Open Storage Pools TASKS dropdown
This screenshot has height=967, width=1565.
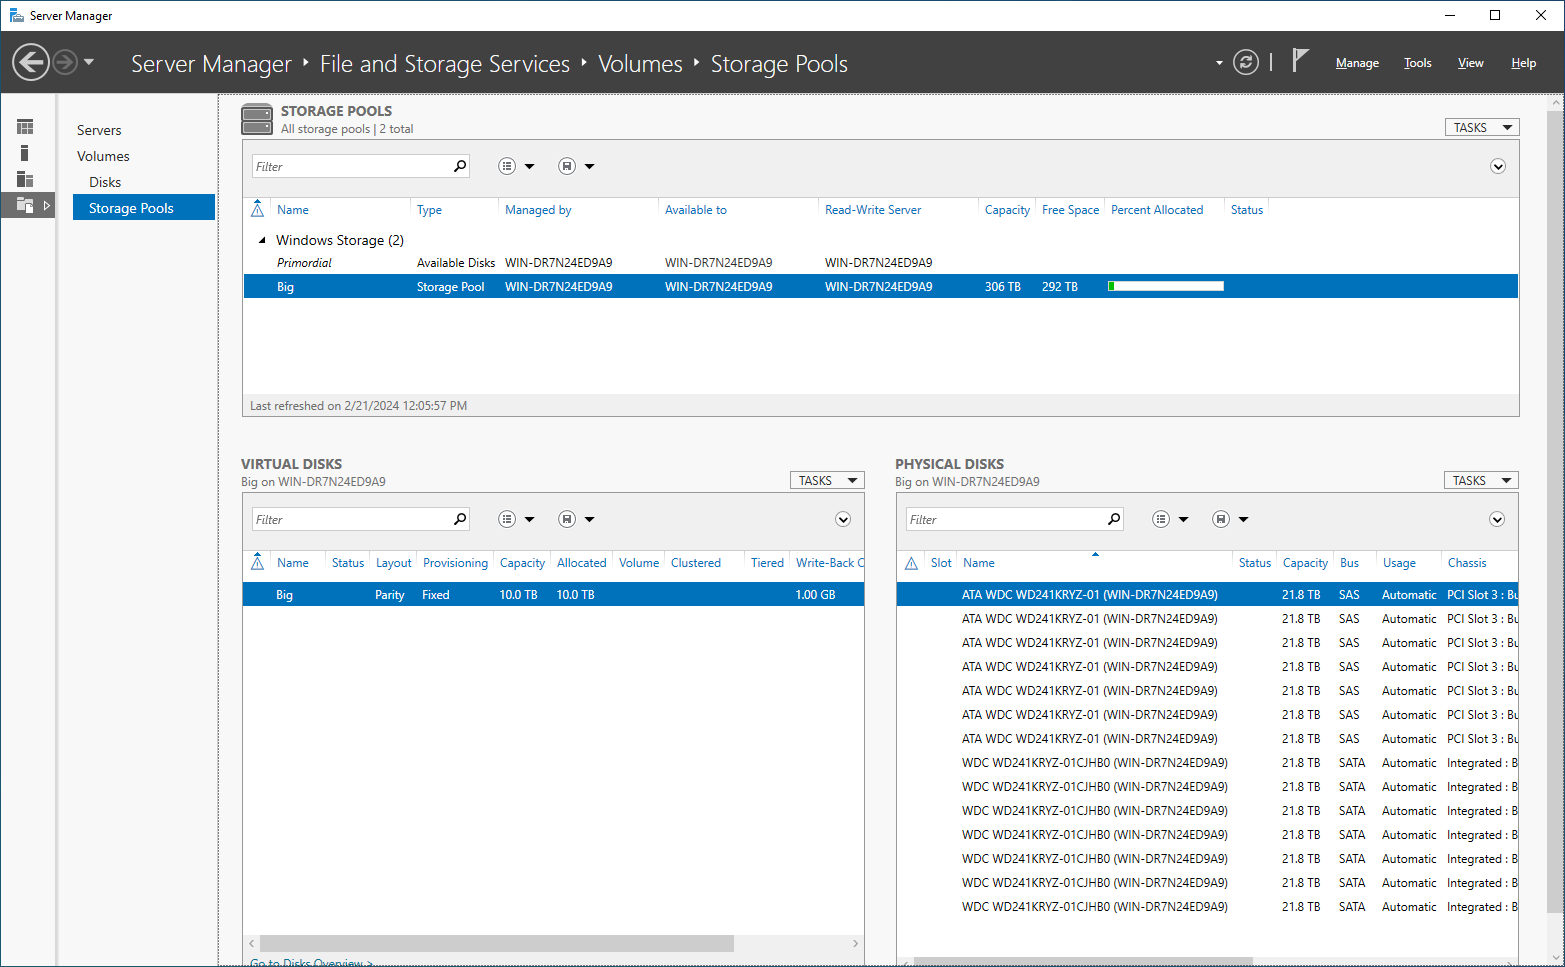tap(1482, 127)
